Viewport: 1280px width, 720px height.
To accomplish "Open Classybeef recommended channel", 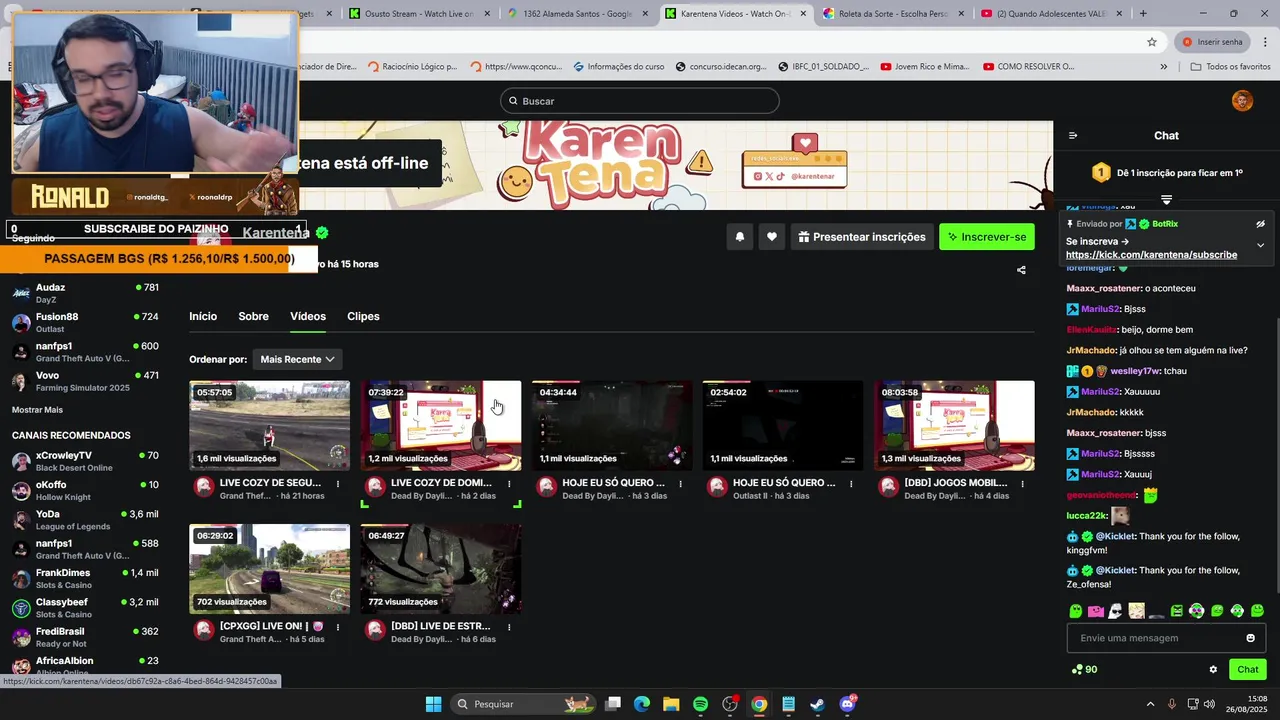I will pos(85,608).
